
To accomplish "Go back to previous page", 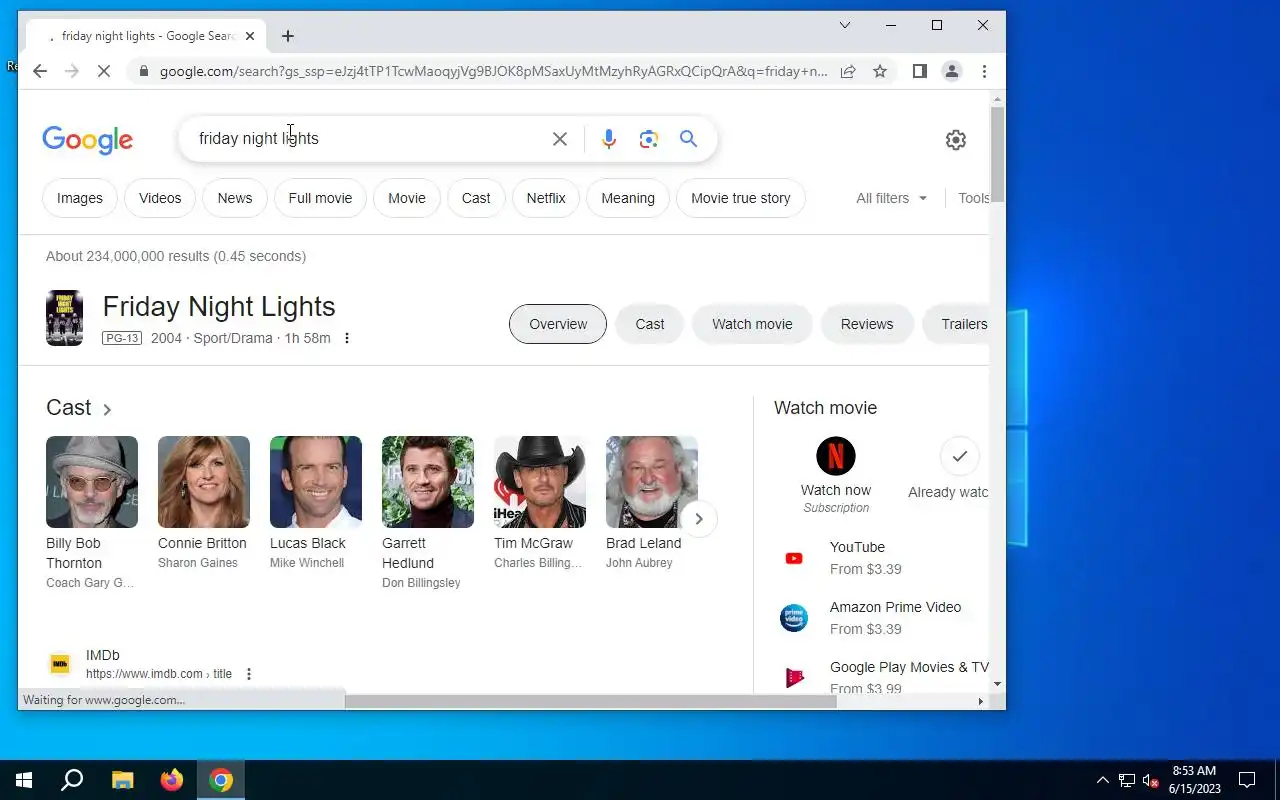I will pyautogui.click(x=40, y=71).
